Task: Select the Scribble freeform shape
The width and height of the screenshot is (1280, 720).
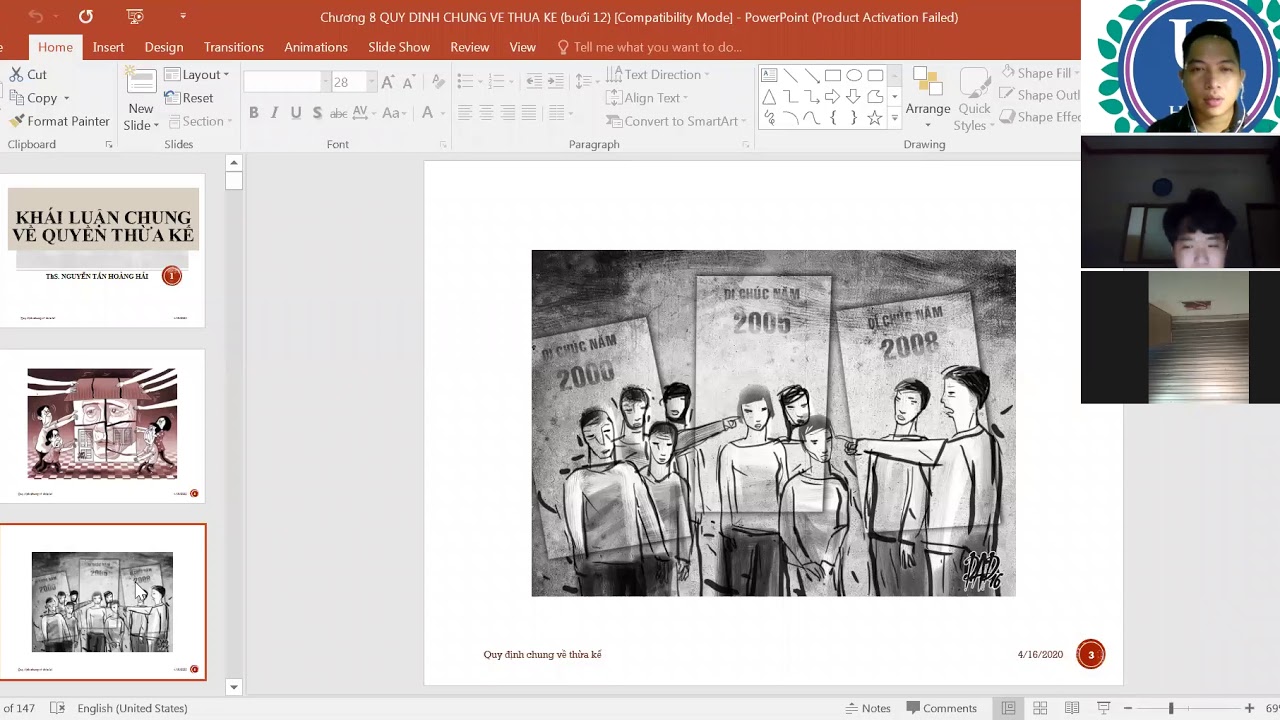Action: click(x=769, y=118)
